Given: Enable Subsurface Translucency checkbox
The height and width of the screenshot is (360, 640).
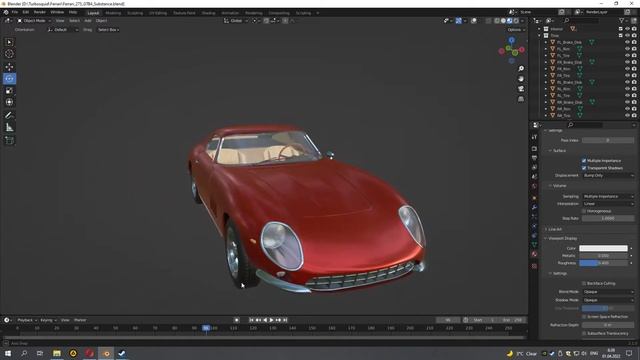Looking at the screenshot, I should pyautogui.click(x=584, y=333).
